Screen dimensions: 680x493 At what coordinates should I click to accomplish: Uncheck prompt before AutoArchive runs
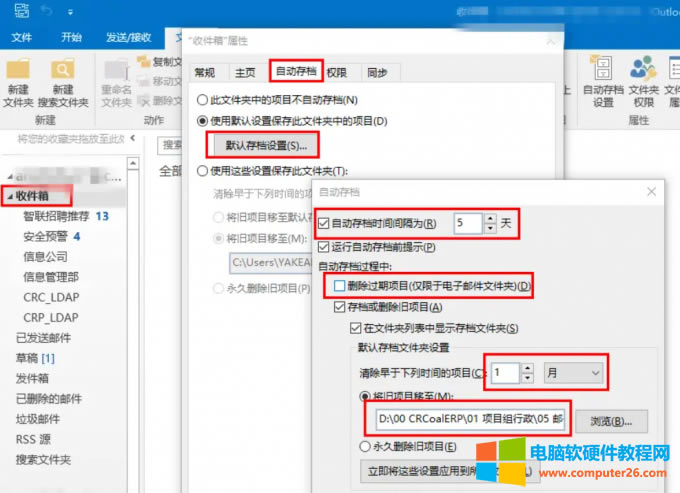(323, 246)
